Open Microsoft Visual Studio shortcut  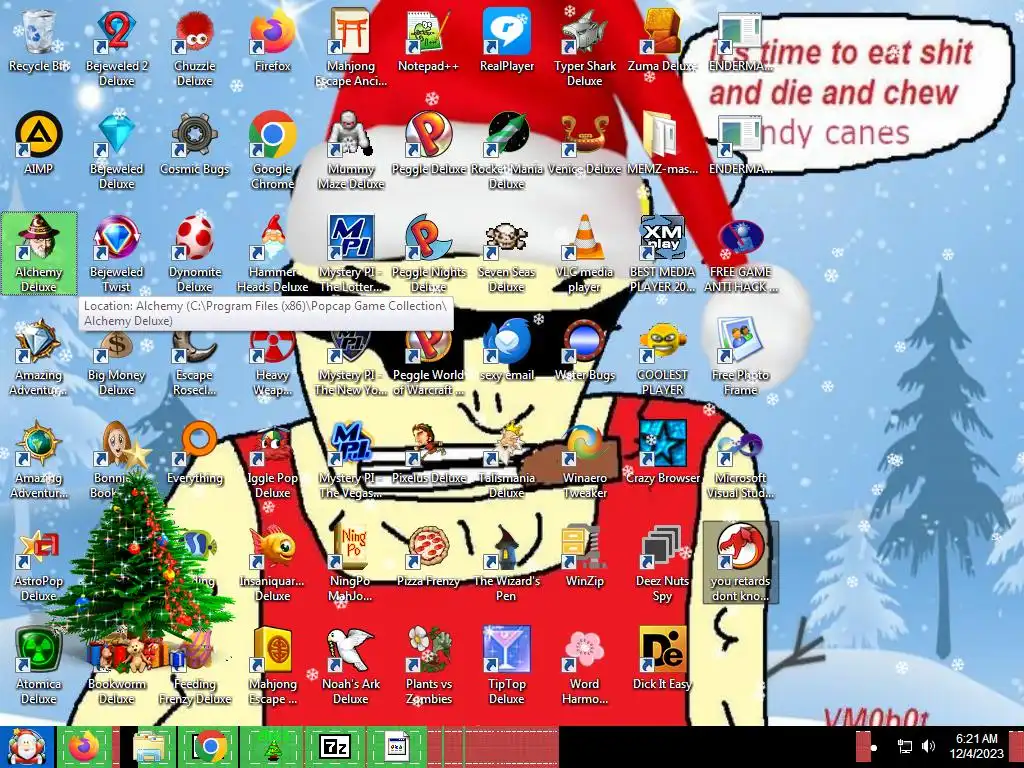(x=741, y=460)
